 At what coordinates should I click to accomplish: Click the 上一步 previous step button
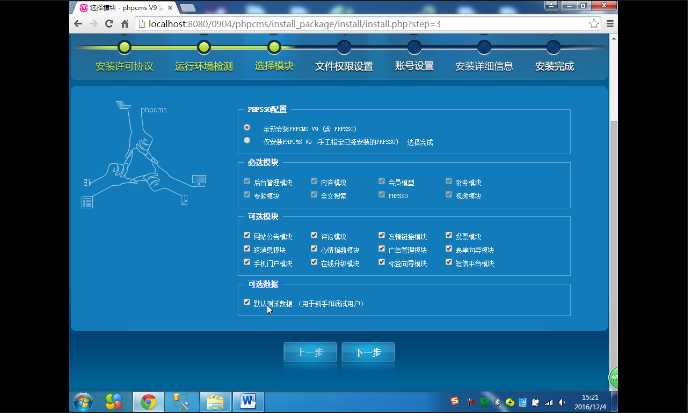point(310,352)
